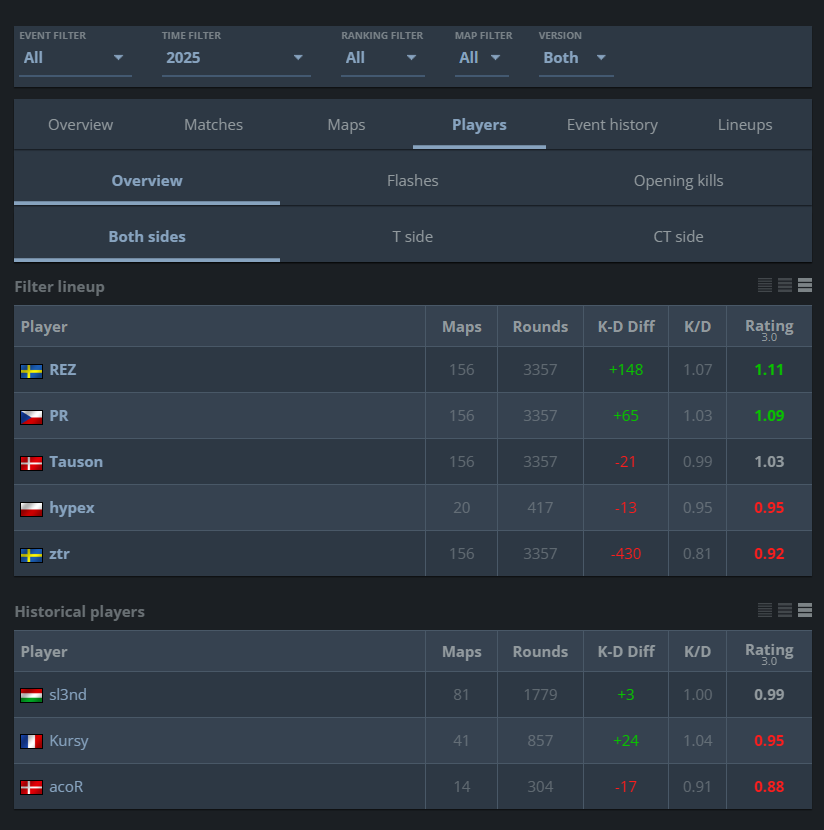Click acoR rating value 0.88
The width and height of the screenshot is (824, 830).
[769, 787]
